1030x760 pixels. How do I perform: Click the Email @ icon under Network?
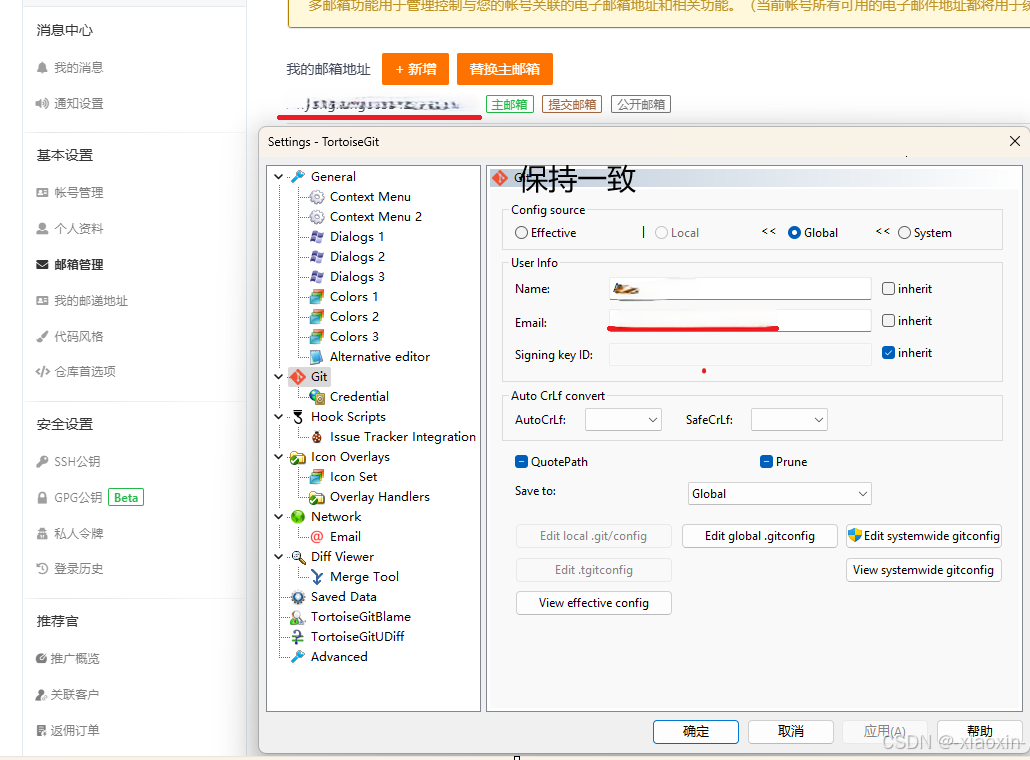point(317,537)
